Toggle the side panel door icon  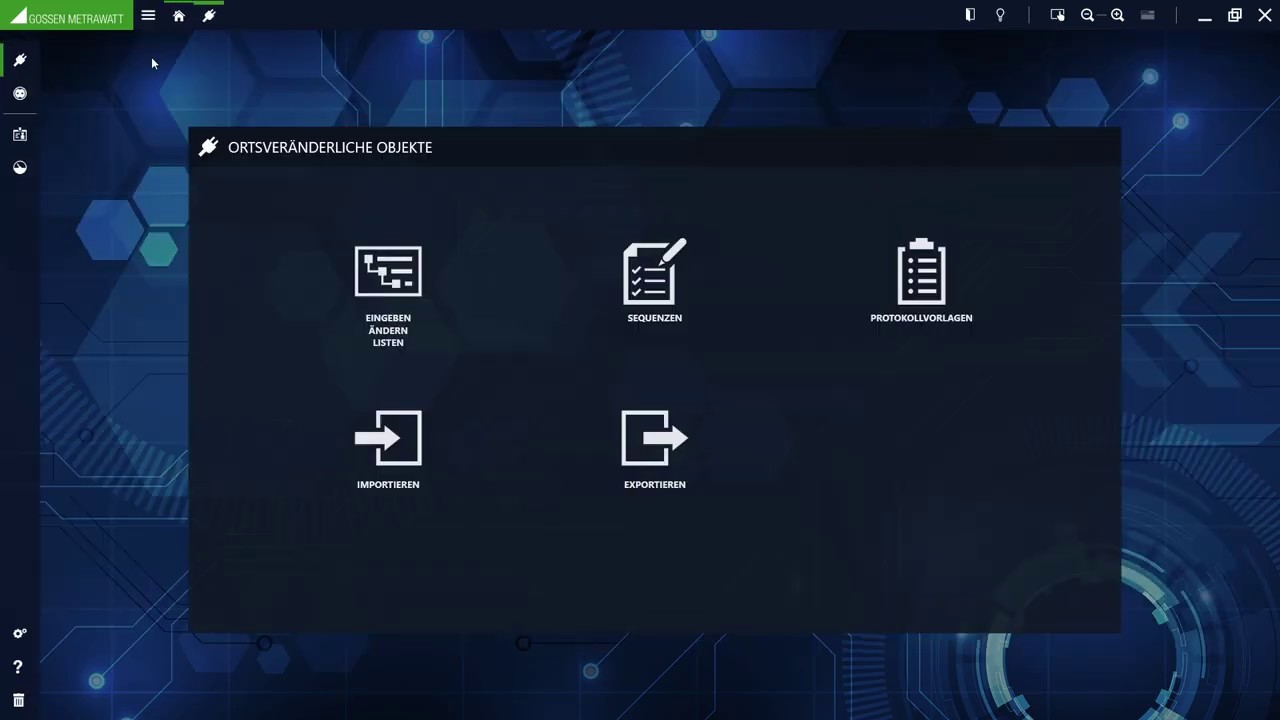click(x=970, y=15)
